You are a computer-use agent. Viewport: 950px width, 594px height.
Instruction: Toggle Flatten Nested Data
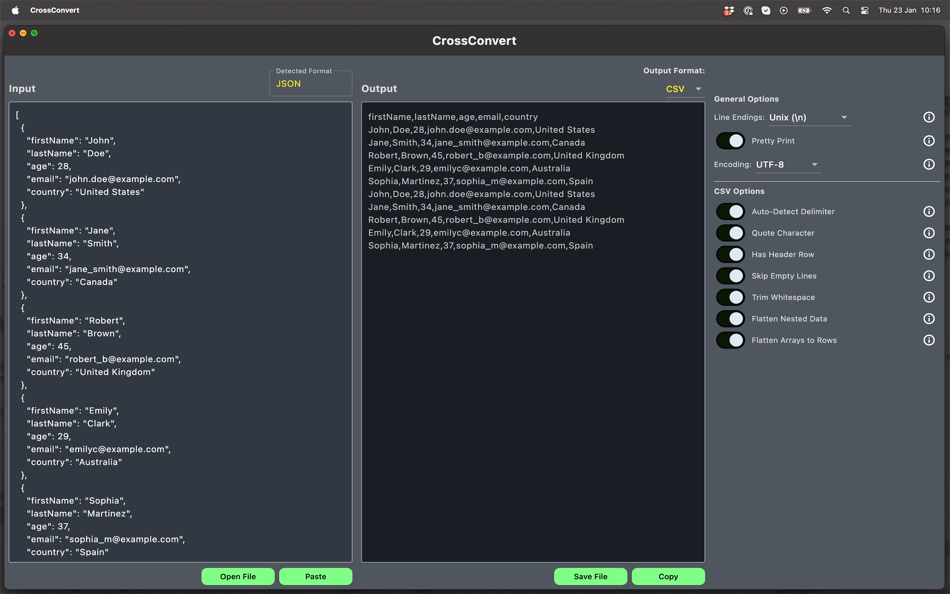click(x=730, y=319)
